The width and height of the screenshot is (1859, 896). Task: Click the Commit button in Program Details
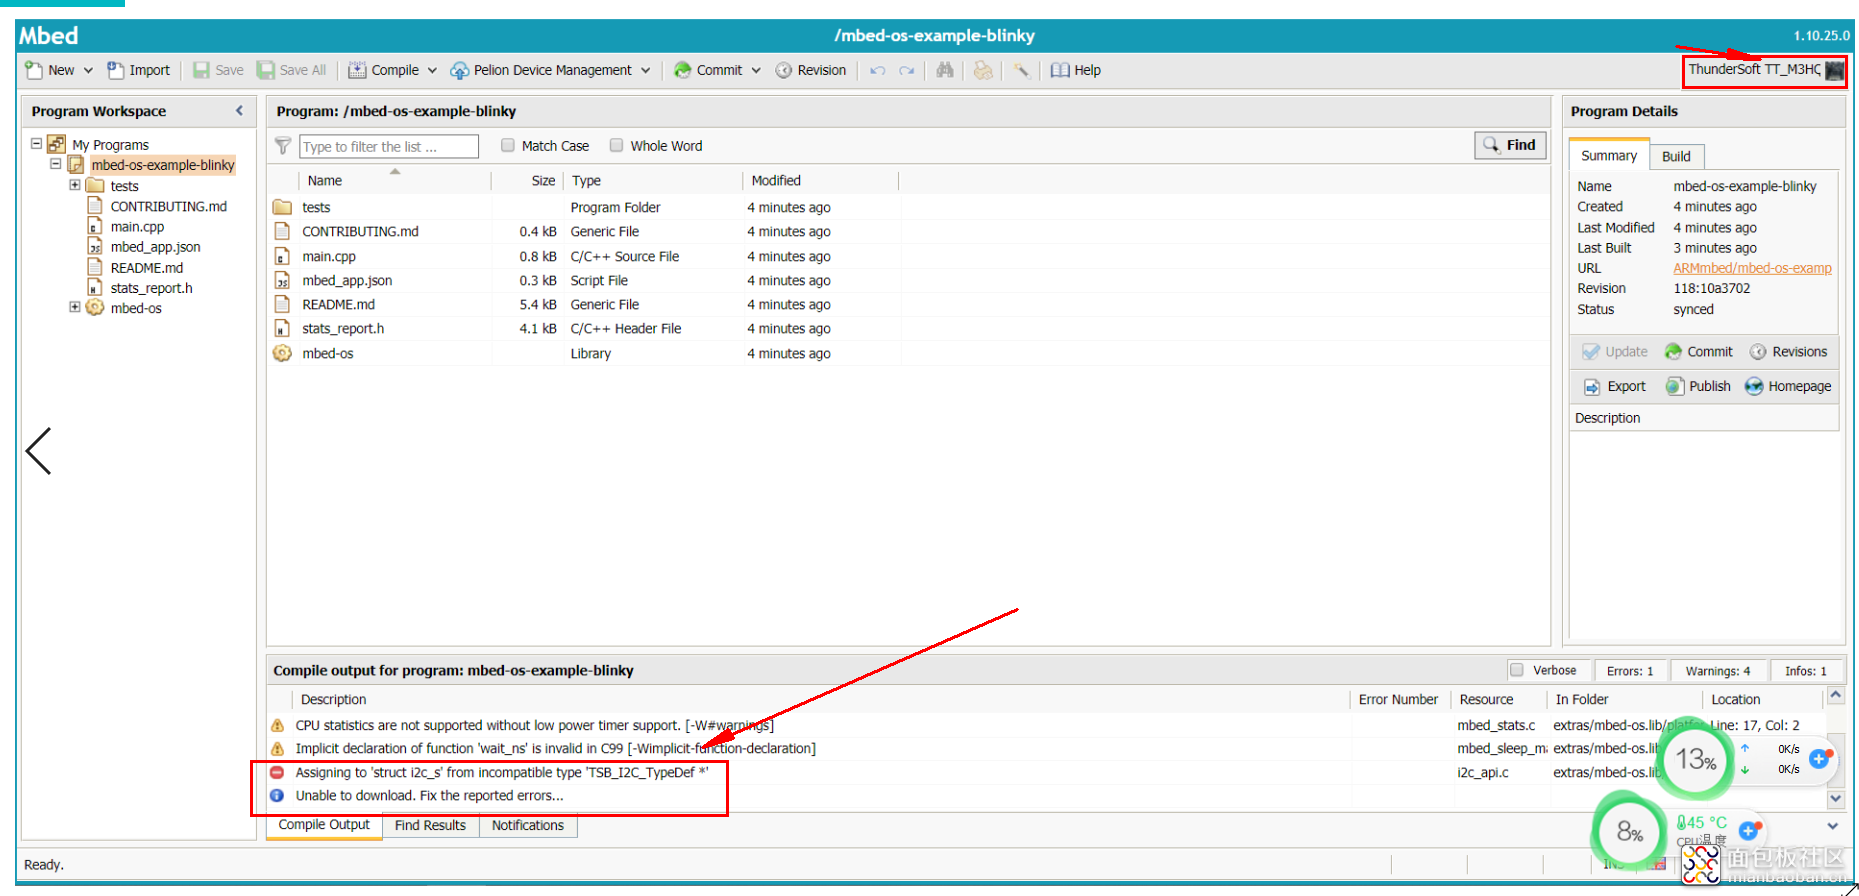tap(1699, 352)
